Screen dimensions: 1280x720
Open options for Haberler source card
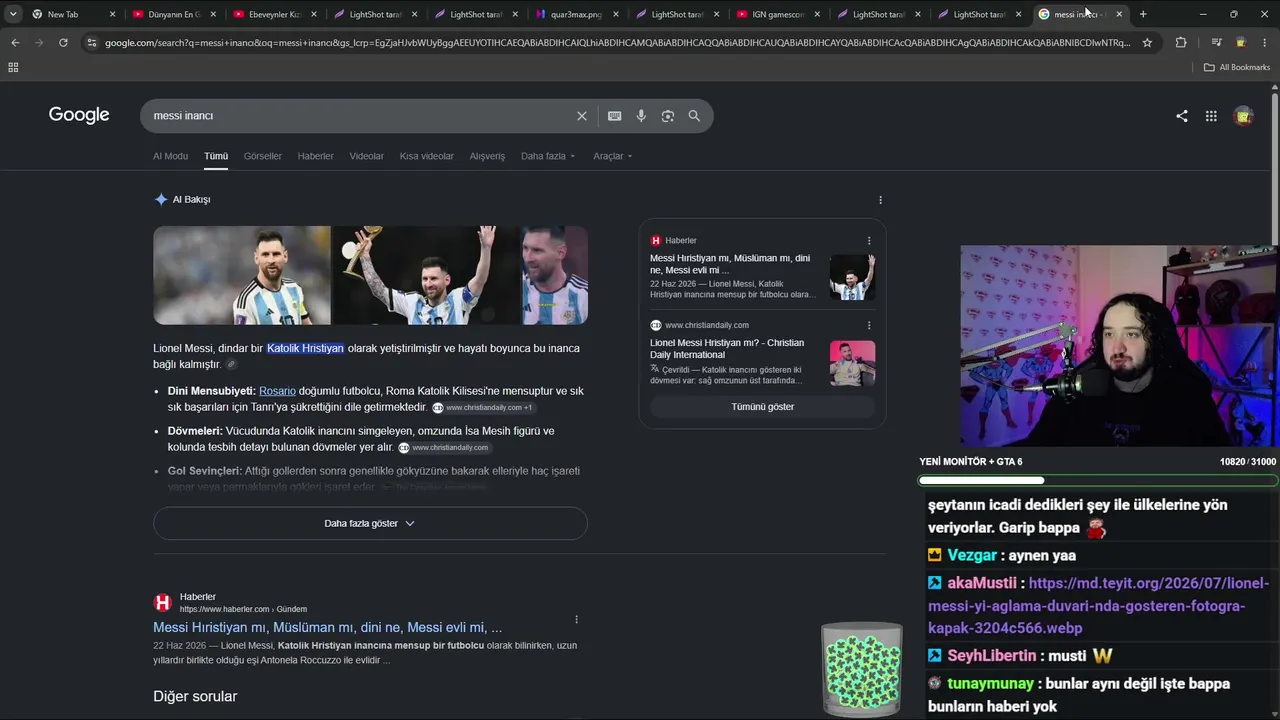pos(869,241)
